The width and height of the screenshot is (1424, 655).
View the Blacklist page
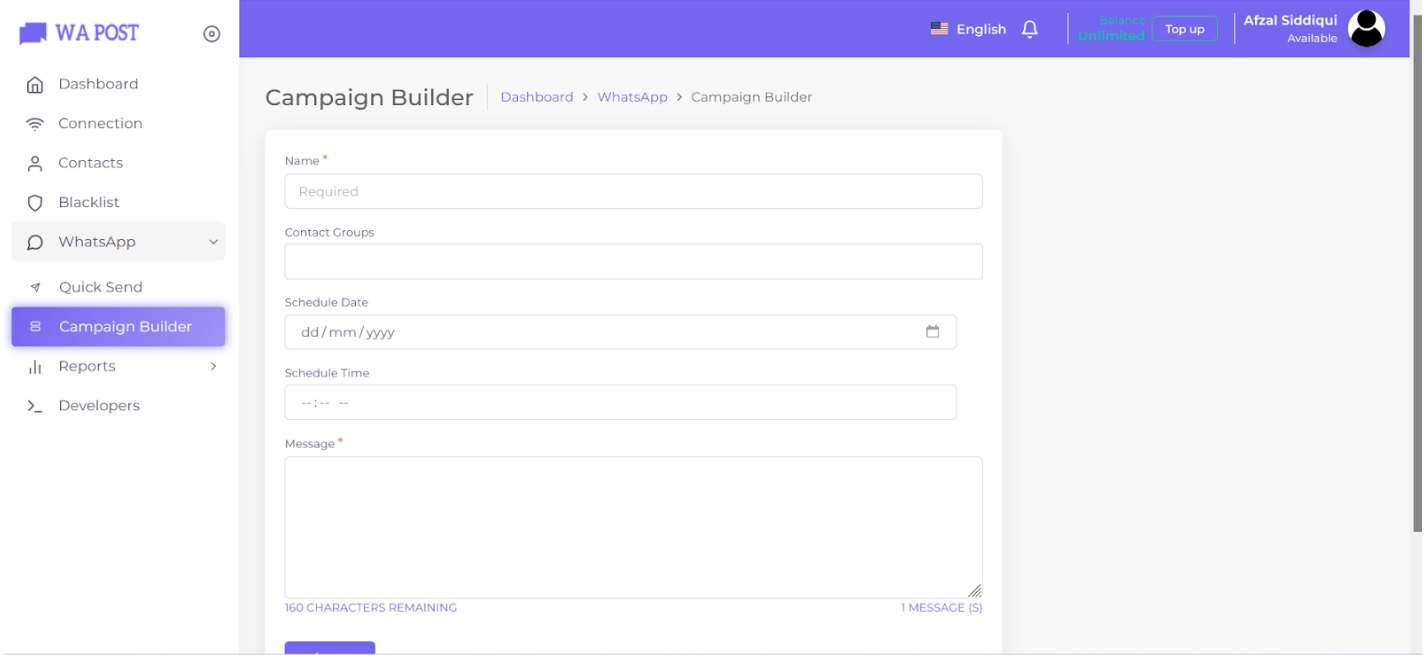(x=89, y=201)
